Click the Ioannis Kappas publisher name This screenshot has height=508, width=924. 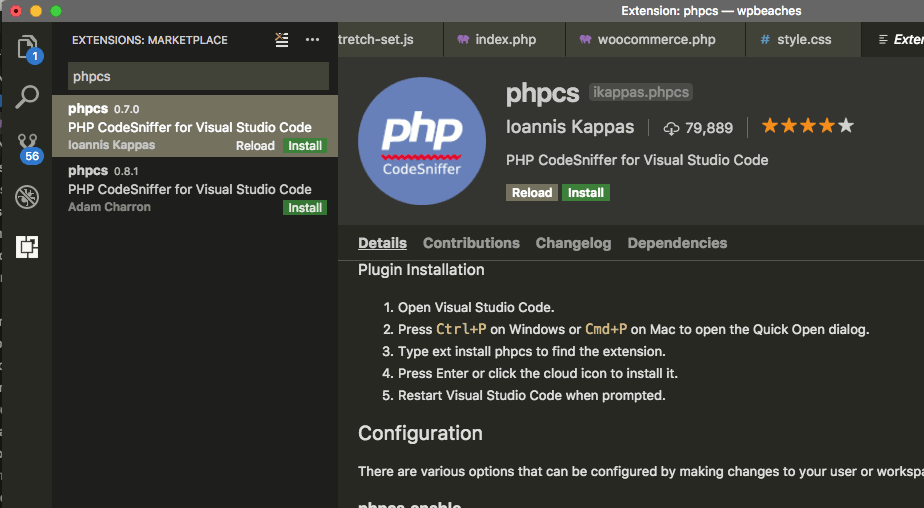[570, 127]
